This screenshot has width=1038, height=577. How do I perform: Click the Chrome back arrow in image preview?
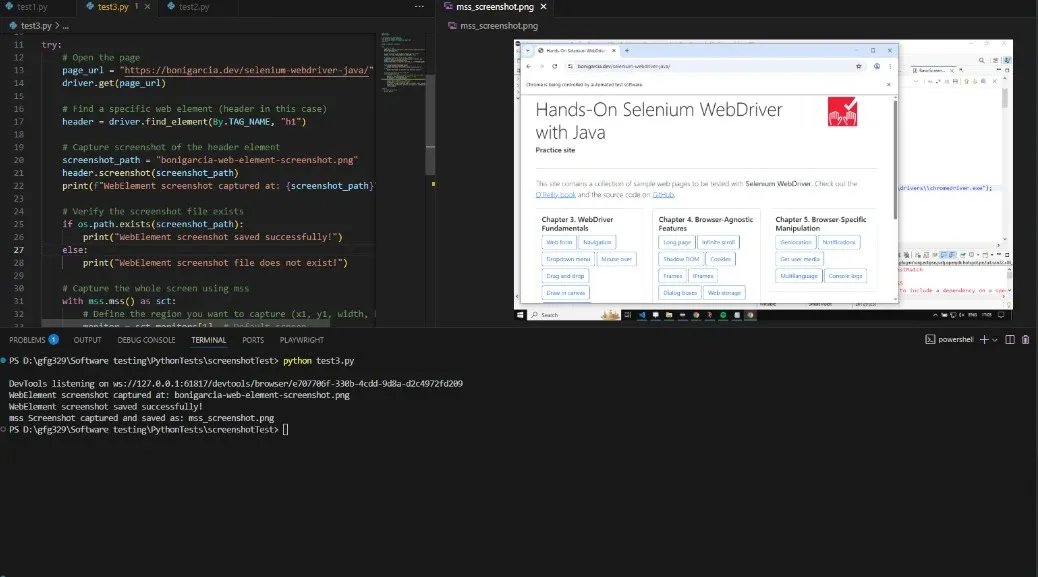point(528,66)
